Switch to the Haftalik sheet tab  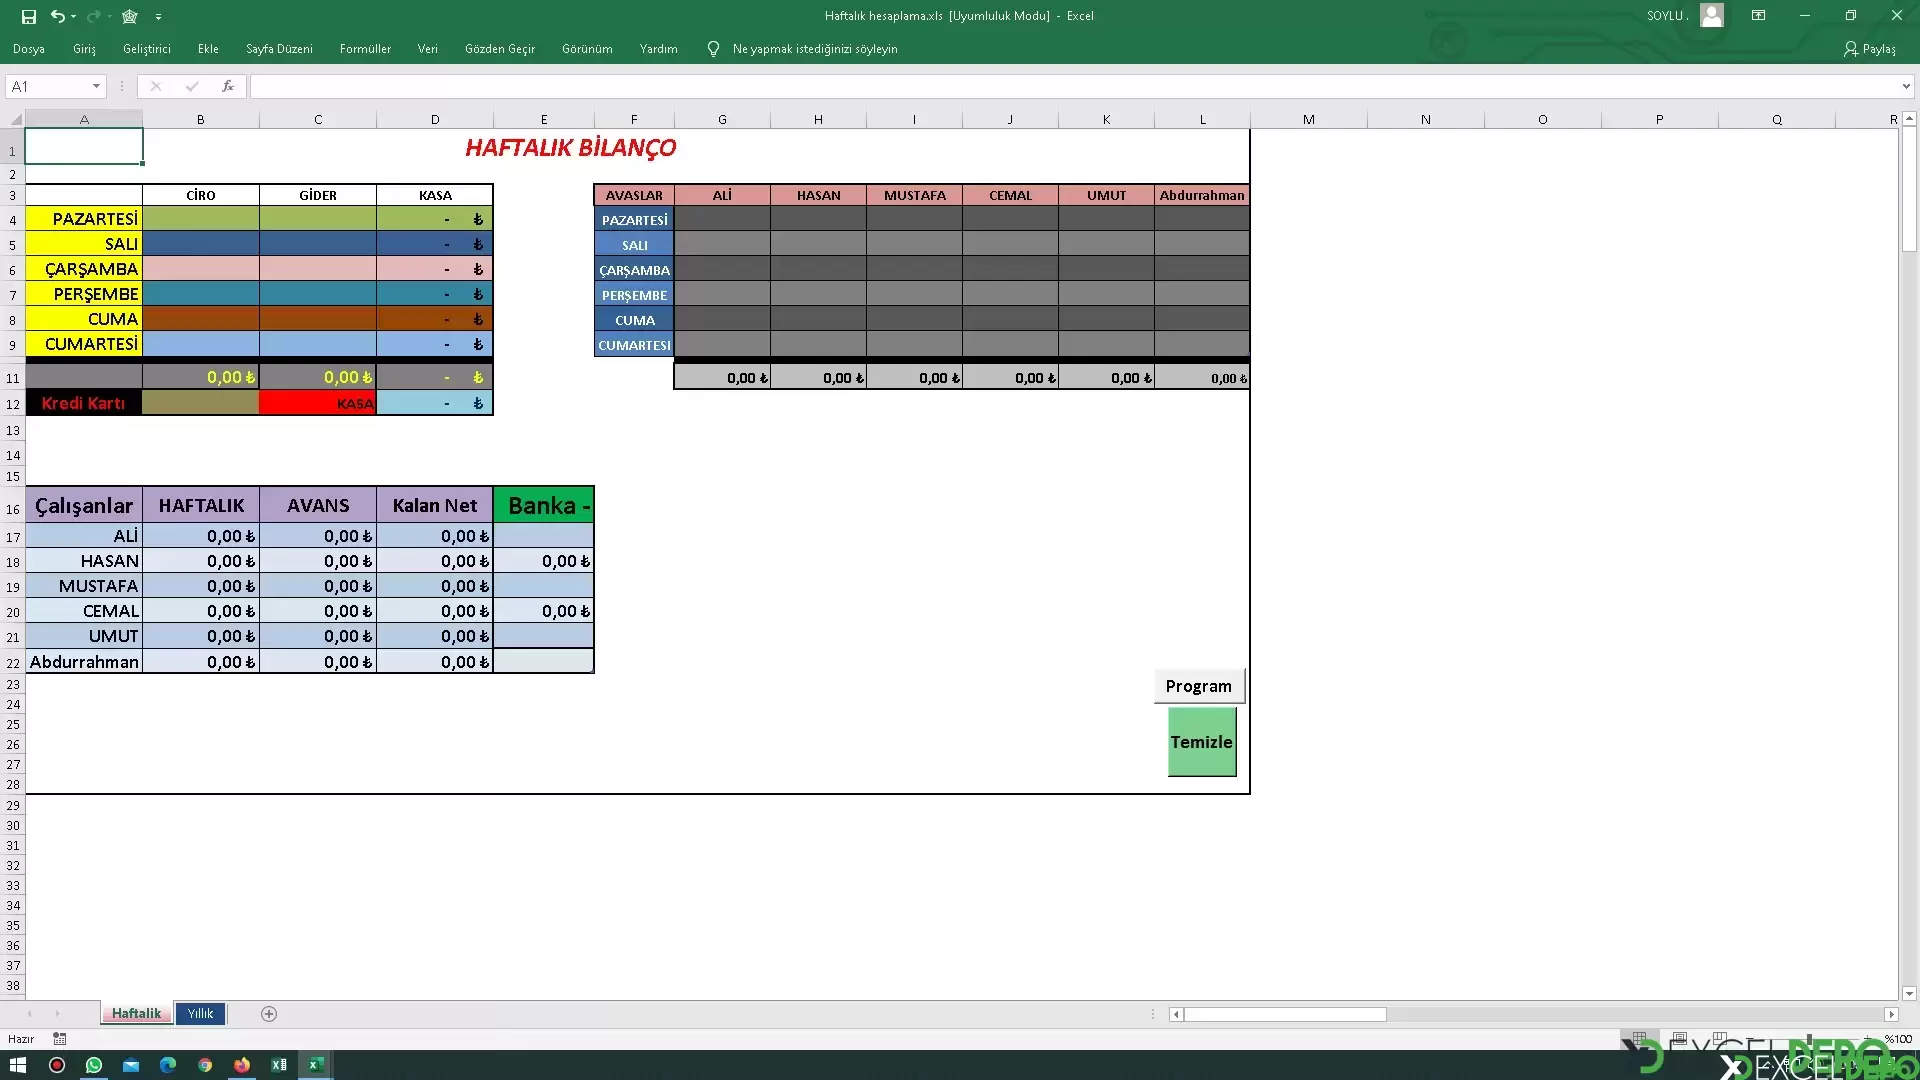click(x=136, y=1013)
